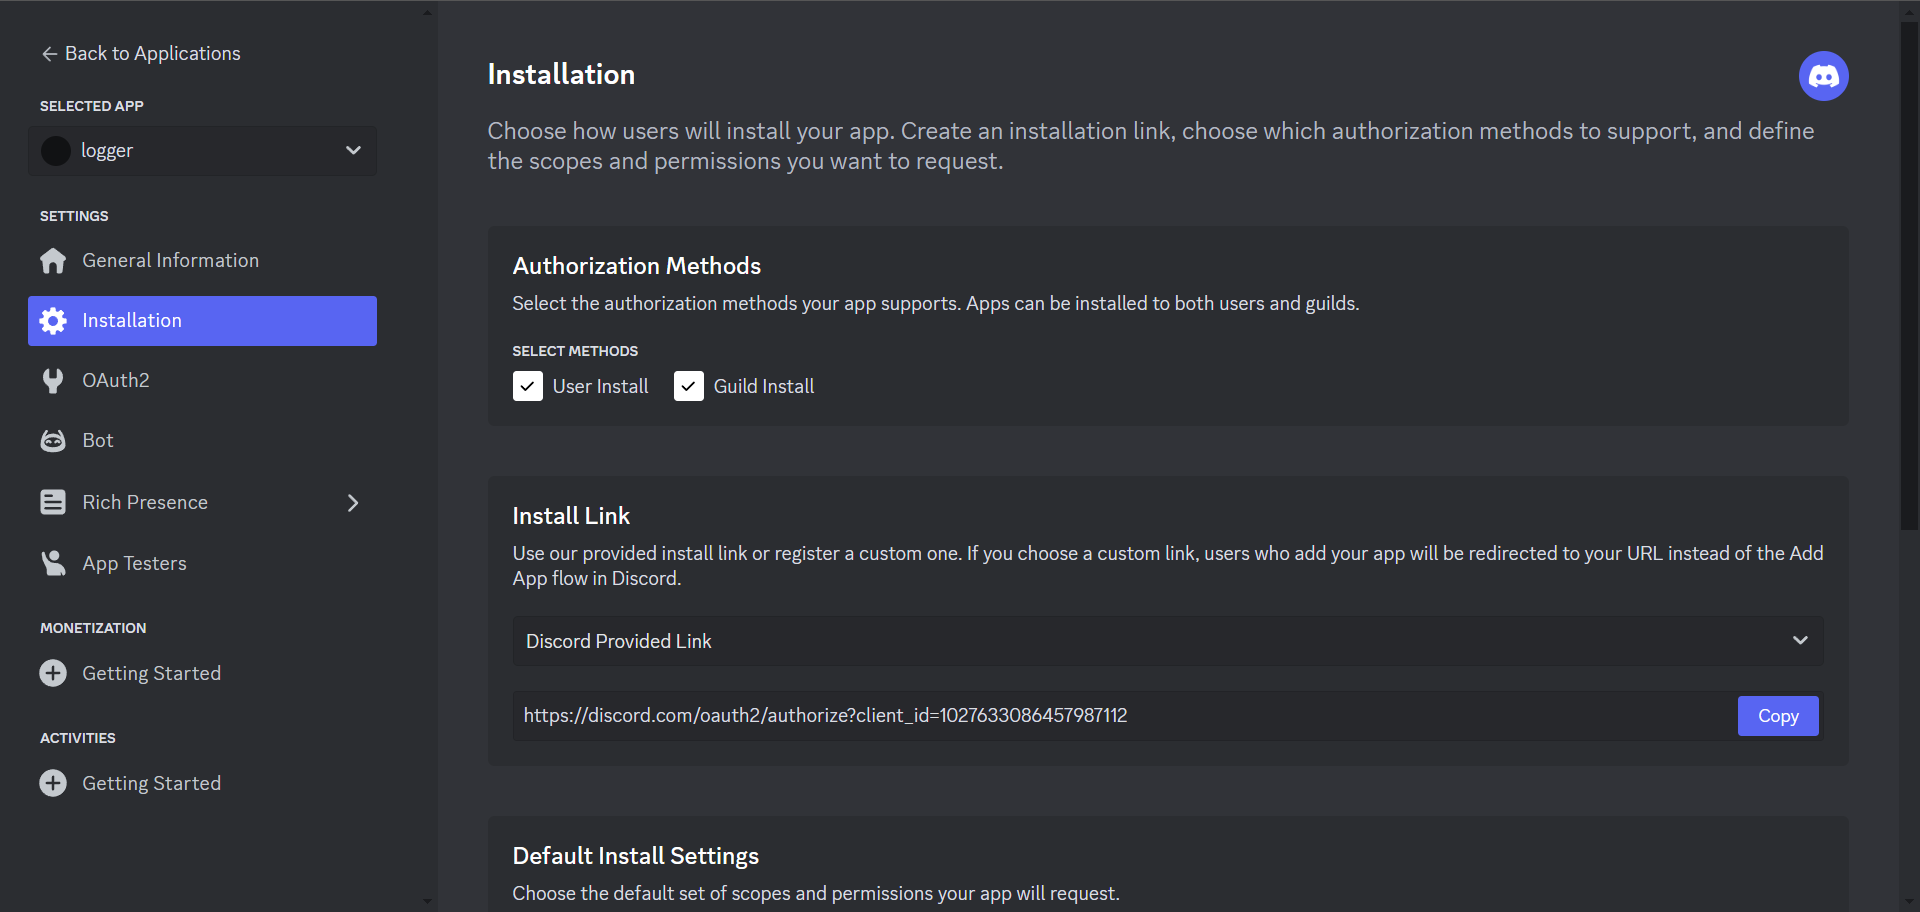This screenshot has height=912, width=1920.
Task: Open the logger app selector dropdown
Action: pyautogui.click(x=202, y=151)
